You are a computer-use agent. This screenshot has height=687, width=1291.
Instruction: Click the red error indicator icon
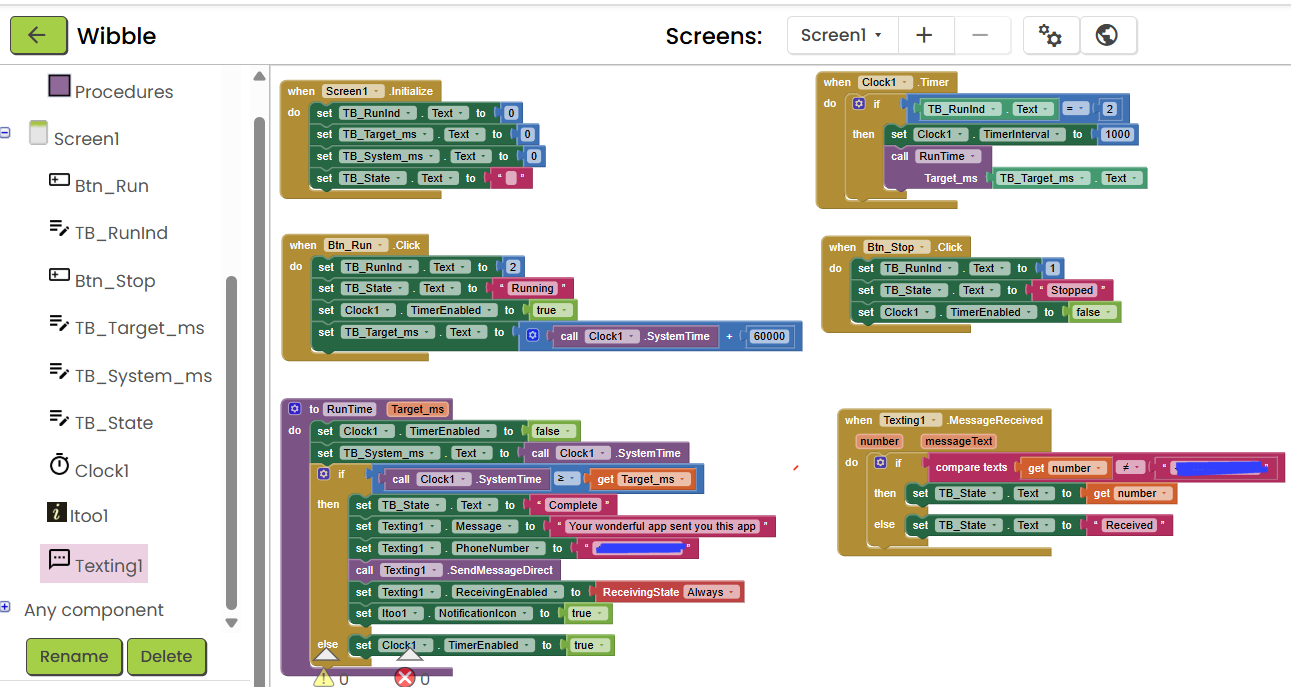coord(405,678)
